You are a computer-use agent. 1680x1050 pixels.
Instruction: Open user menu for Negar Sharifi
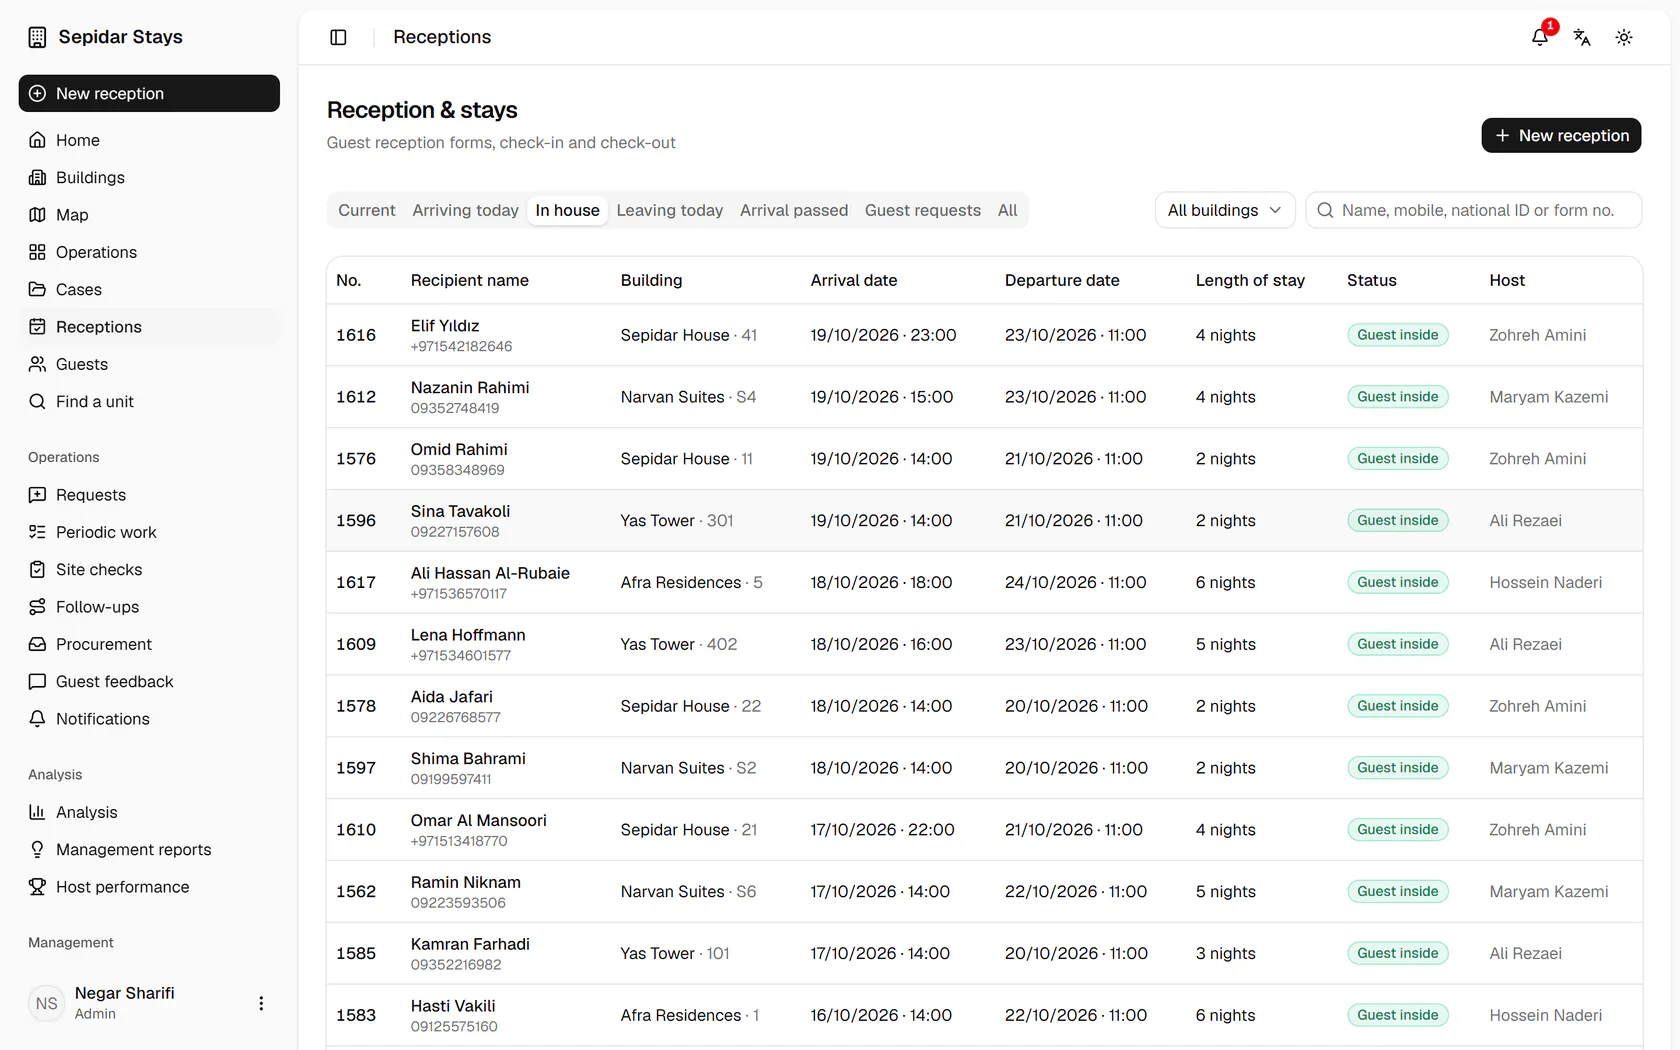click(x=261, y=1003)
